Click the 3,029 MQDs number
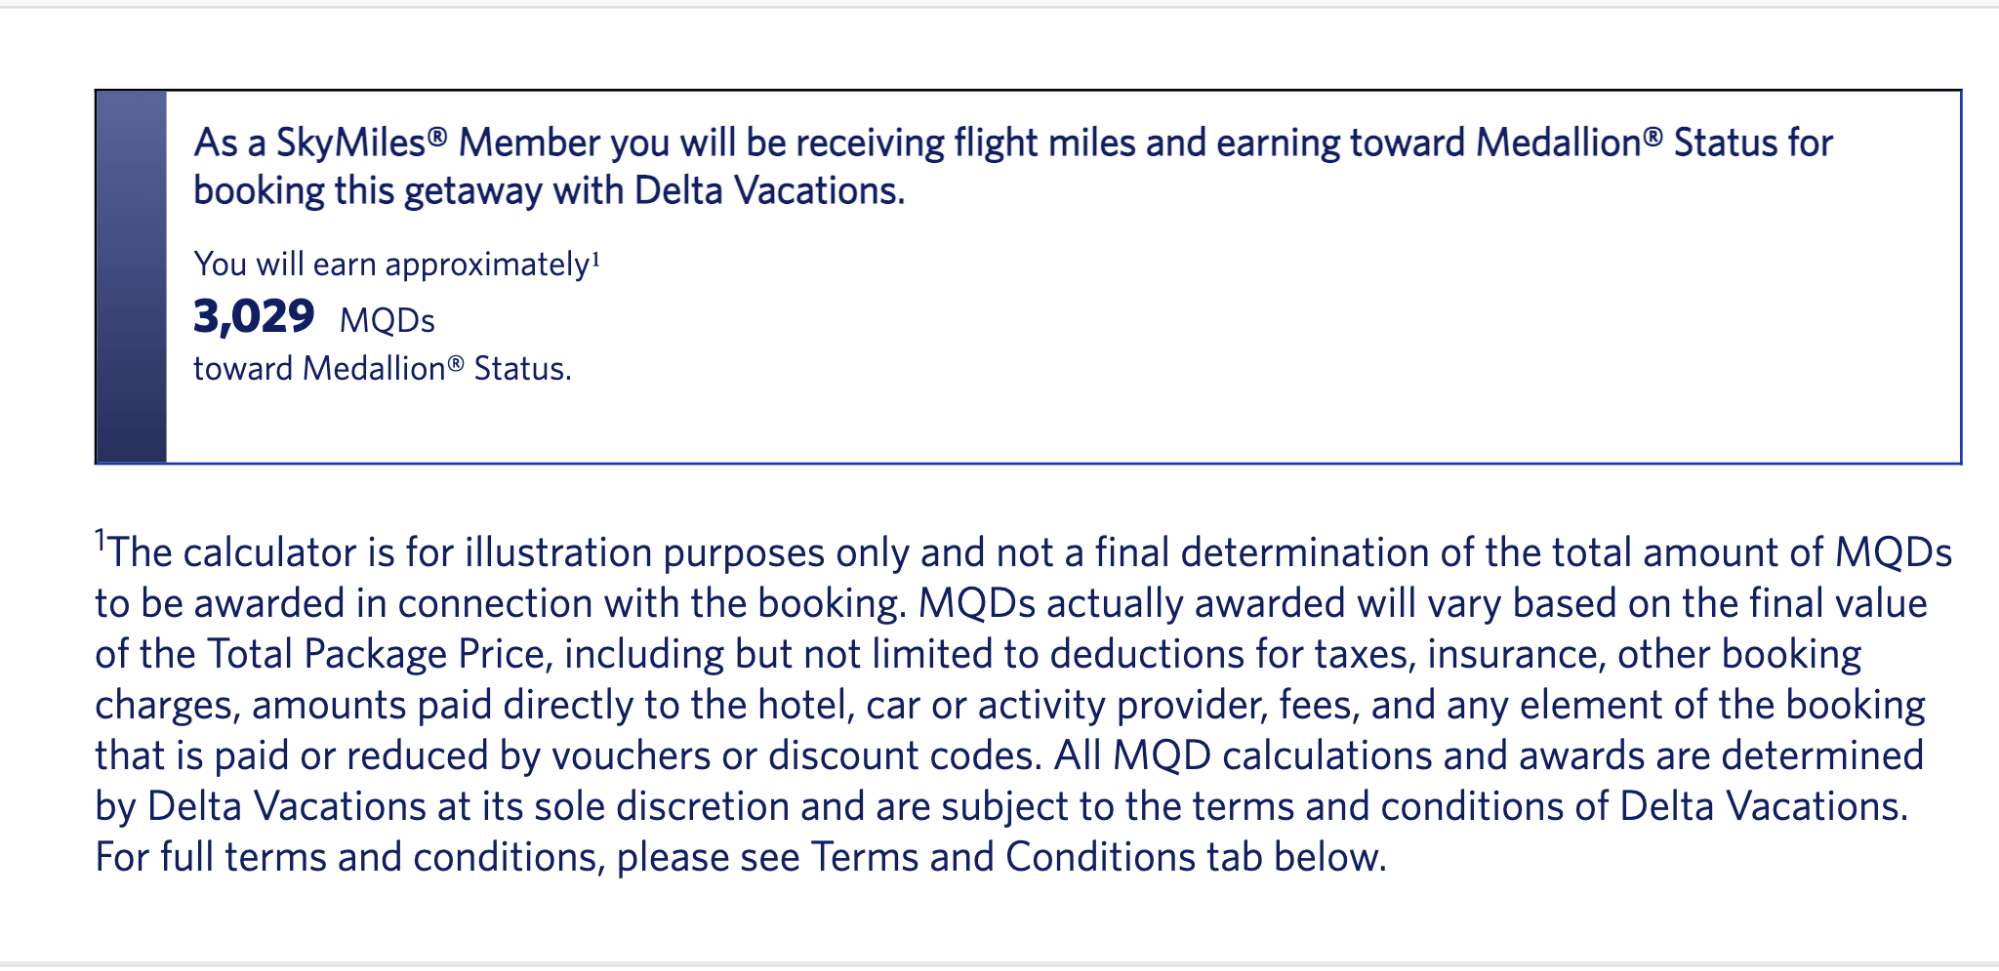This screenshot has height=971, width=1999. [254, 317]
